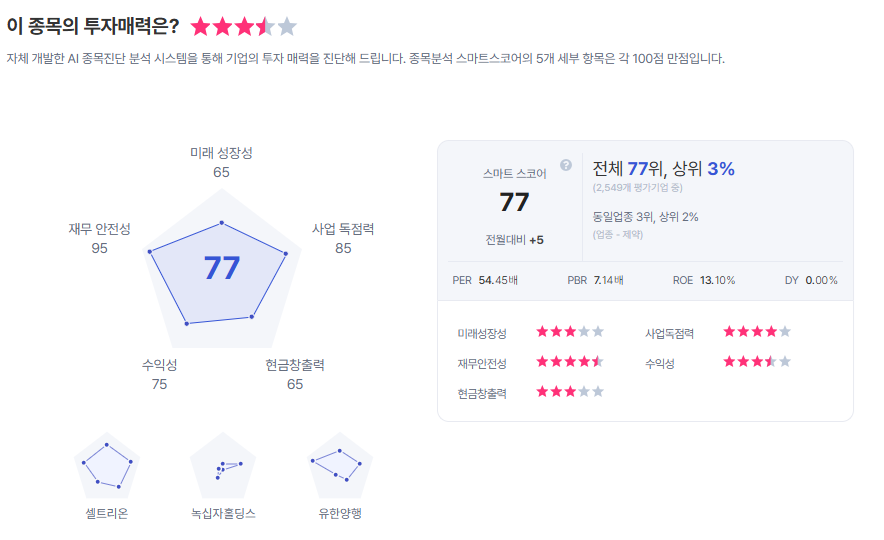
Task: Click the large 77 in radar chart
Action: pyautogui.click(x=222, y=269)
